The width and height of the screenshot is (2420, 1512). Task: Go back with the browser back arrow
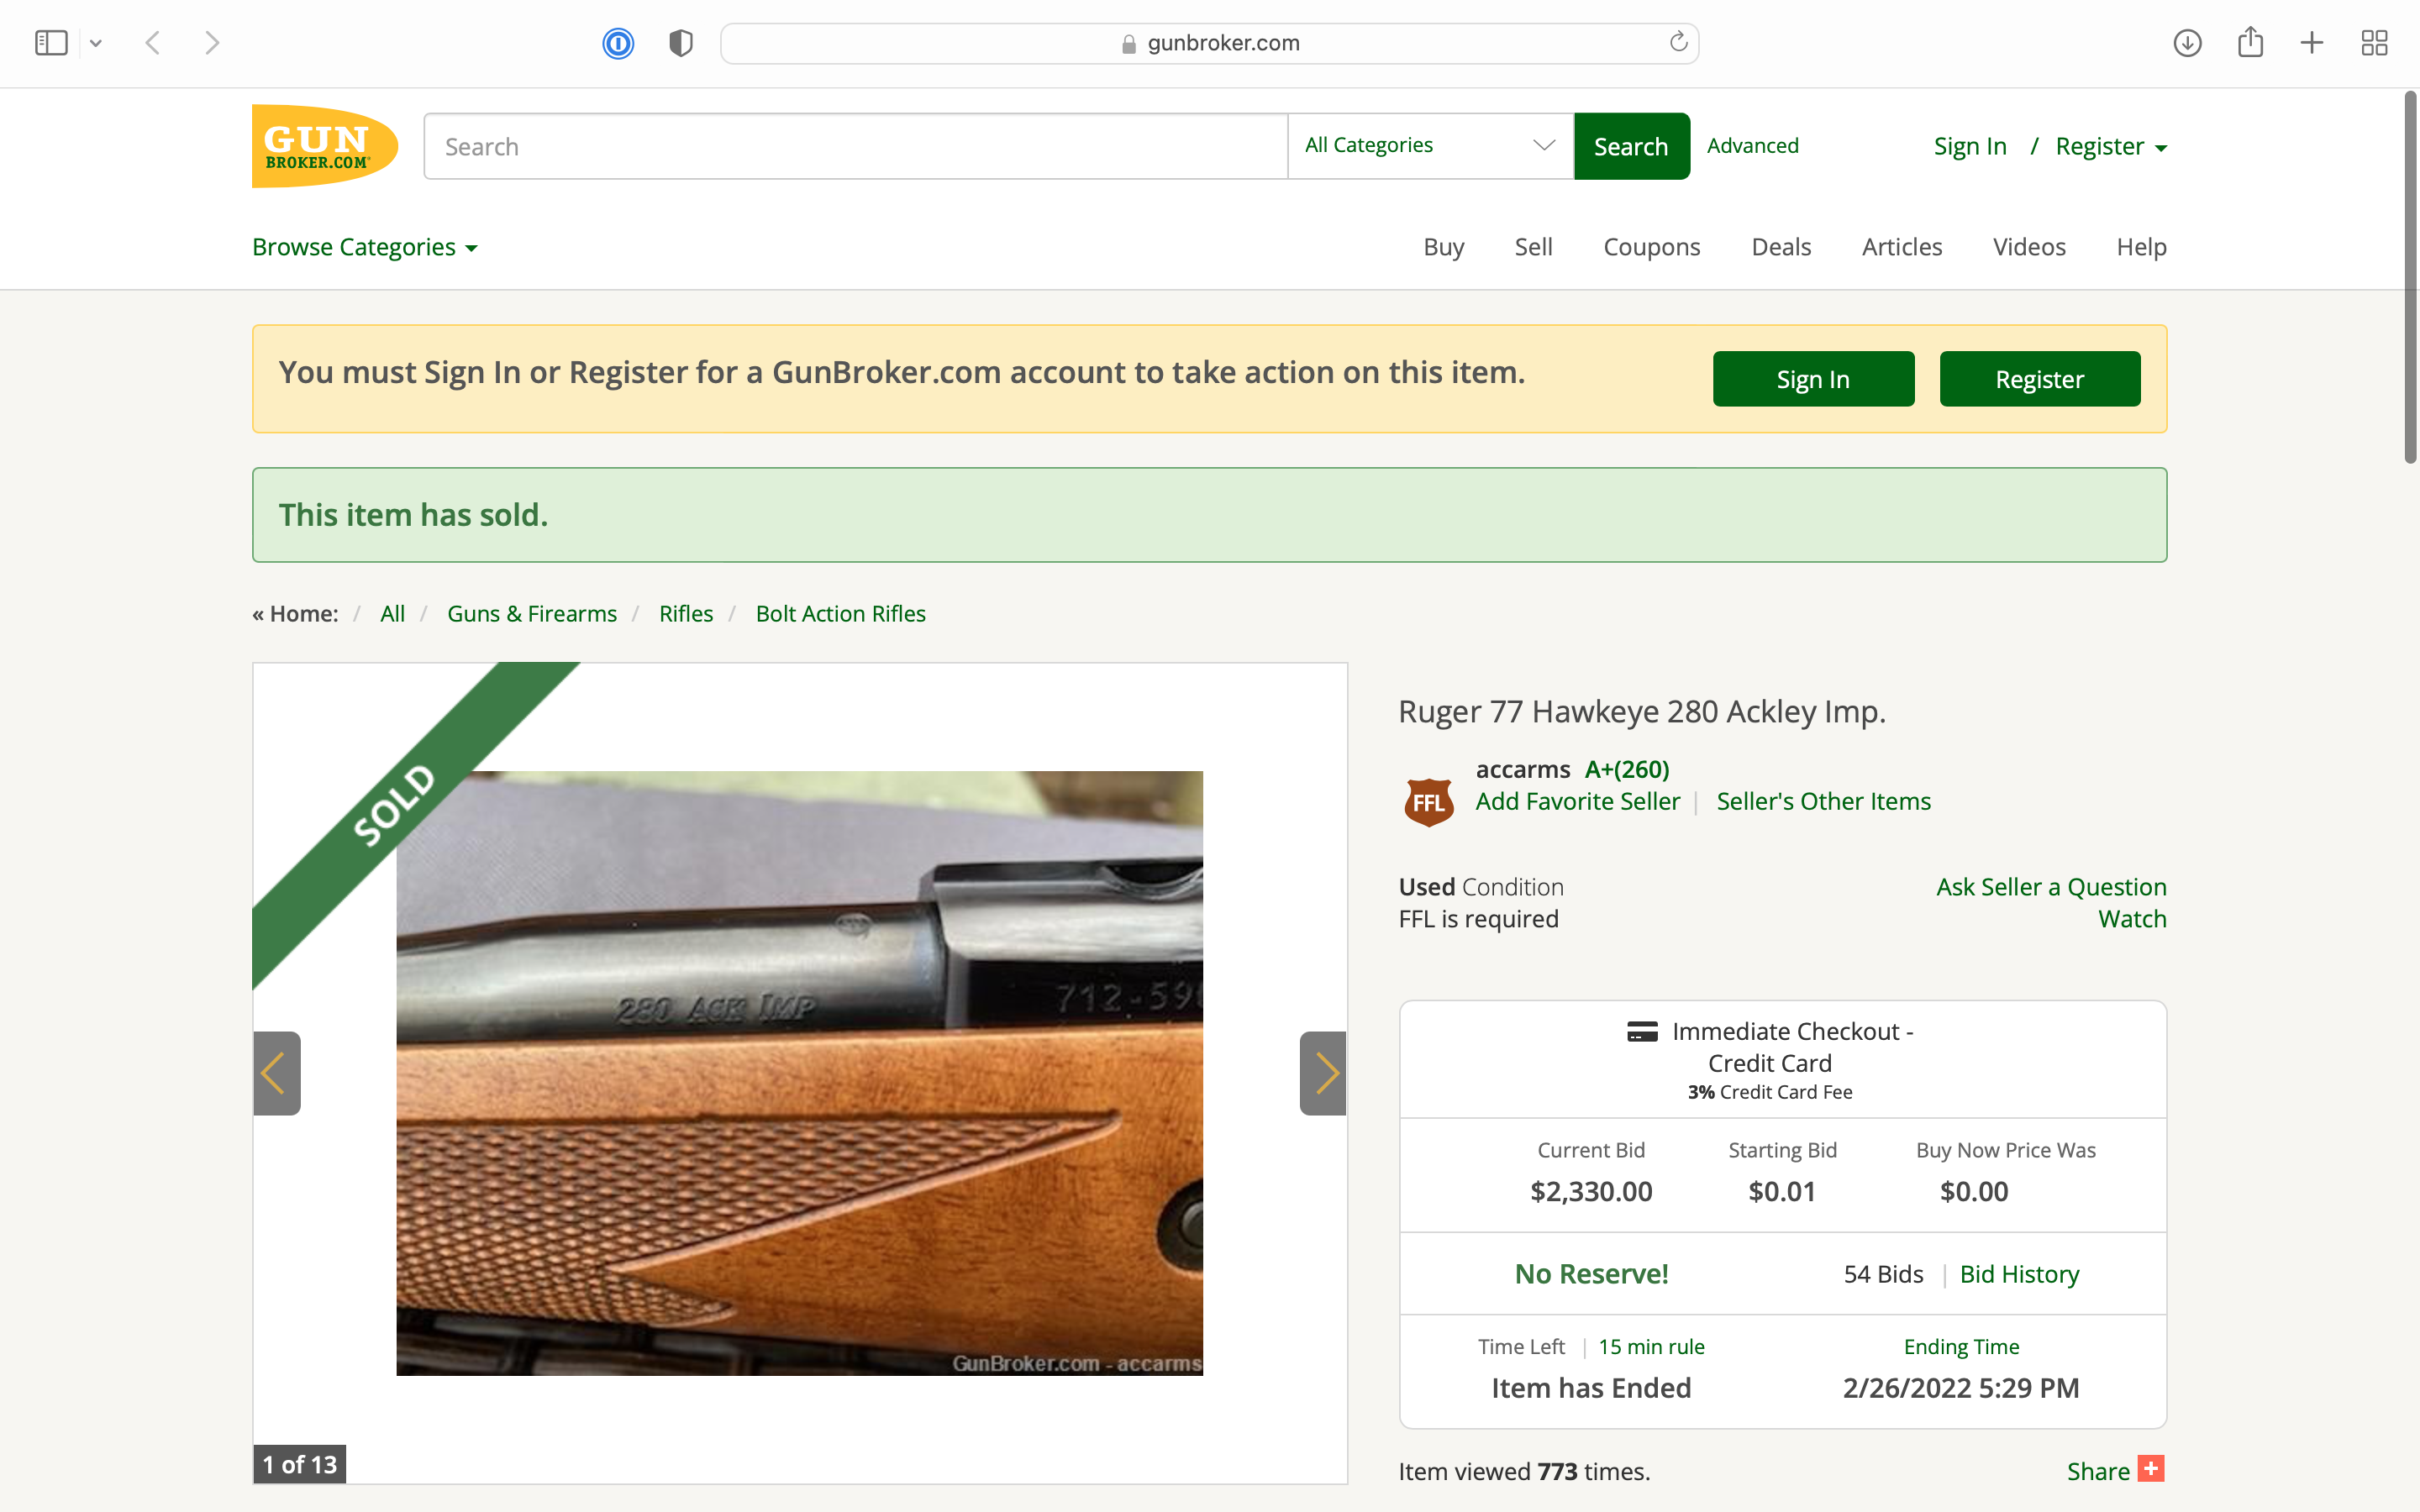[153, 43]
